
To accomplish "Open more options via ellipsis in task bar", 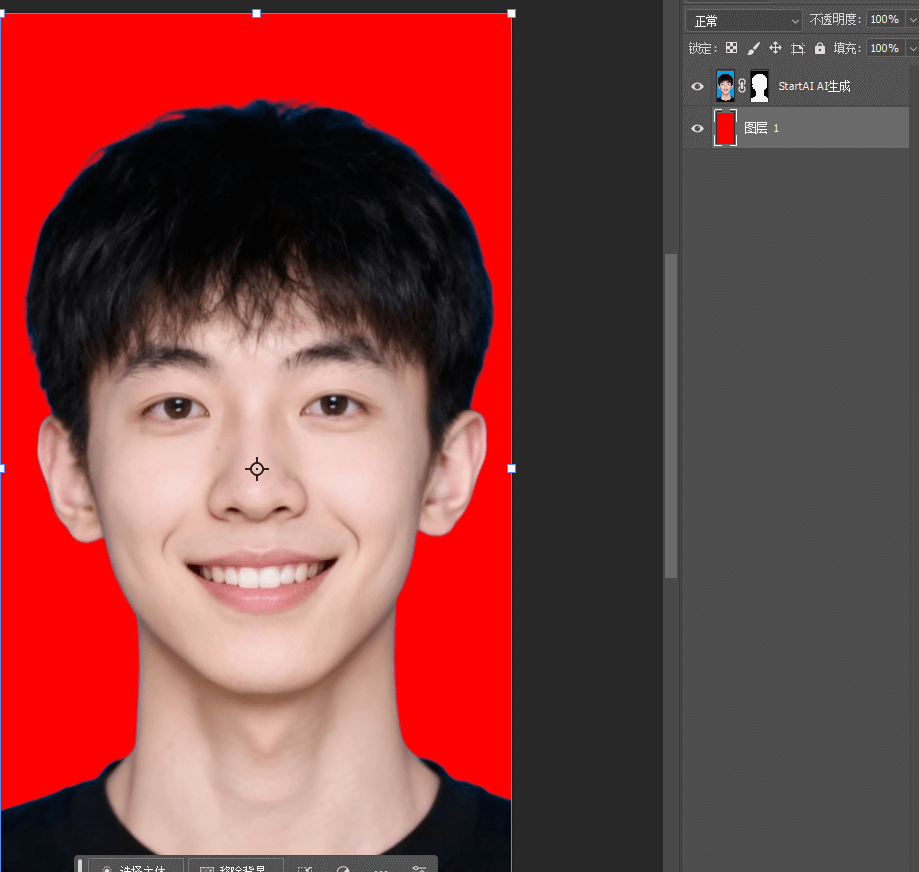I will [x=380, y=866].
